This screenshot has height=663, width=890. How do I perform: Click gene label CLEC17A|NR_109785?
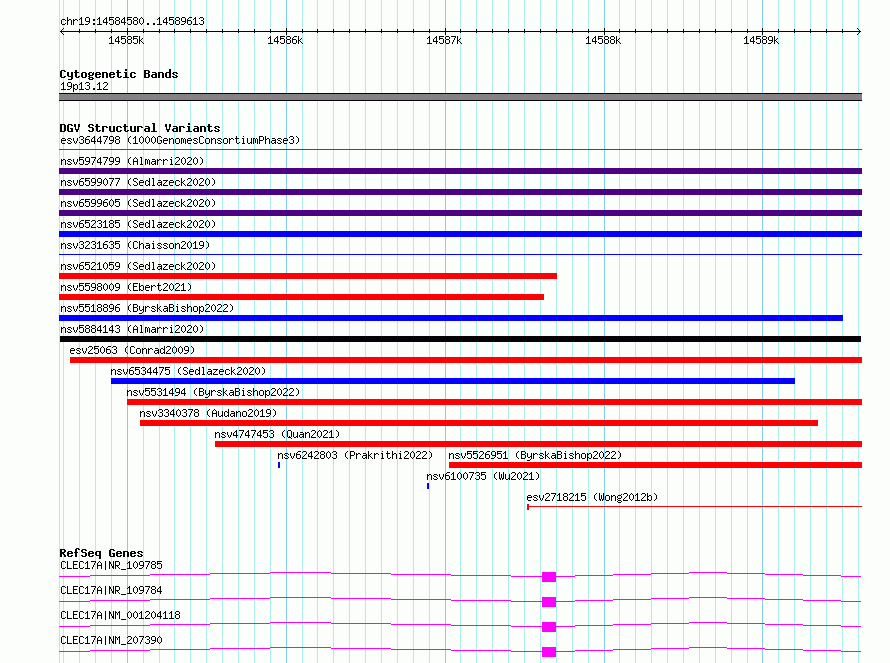coord(111,565)
